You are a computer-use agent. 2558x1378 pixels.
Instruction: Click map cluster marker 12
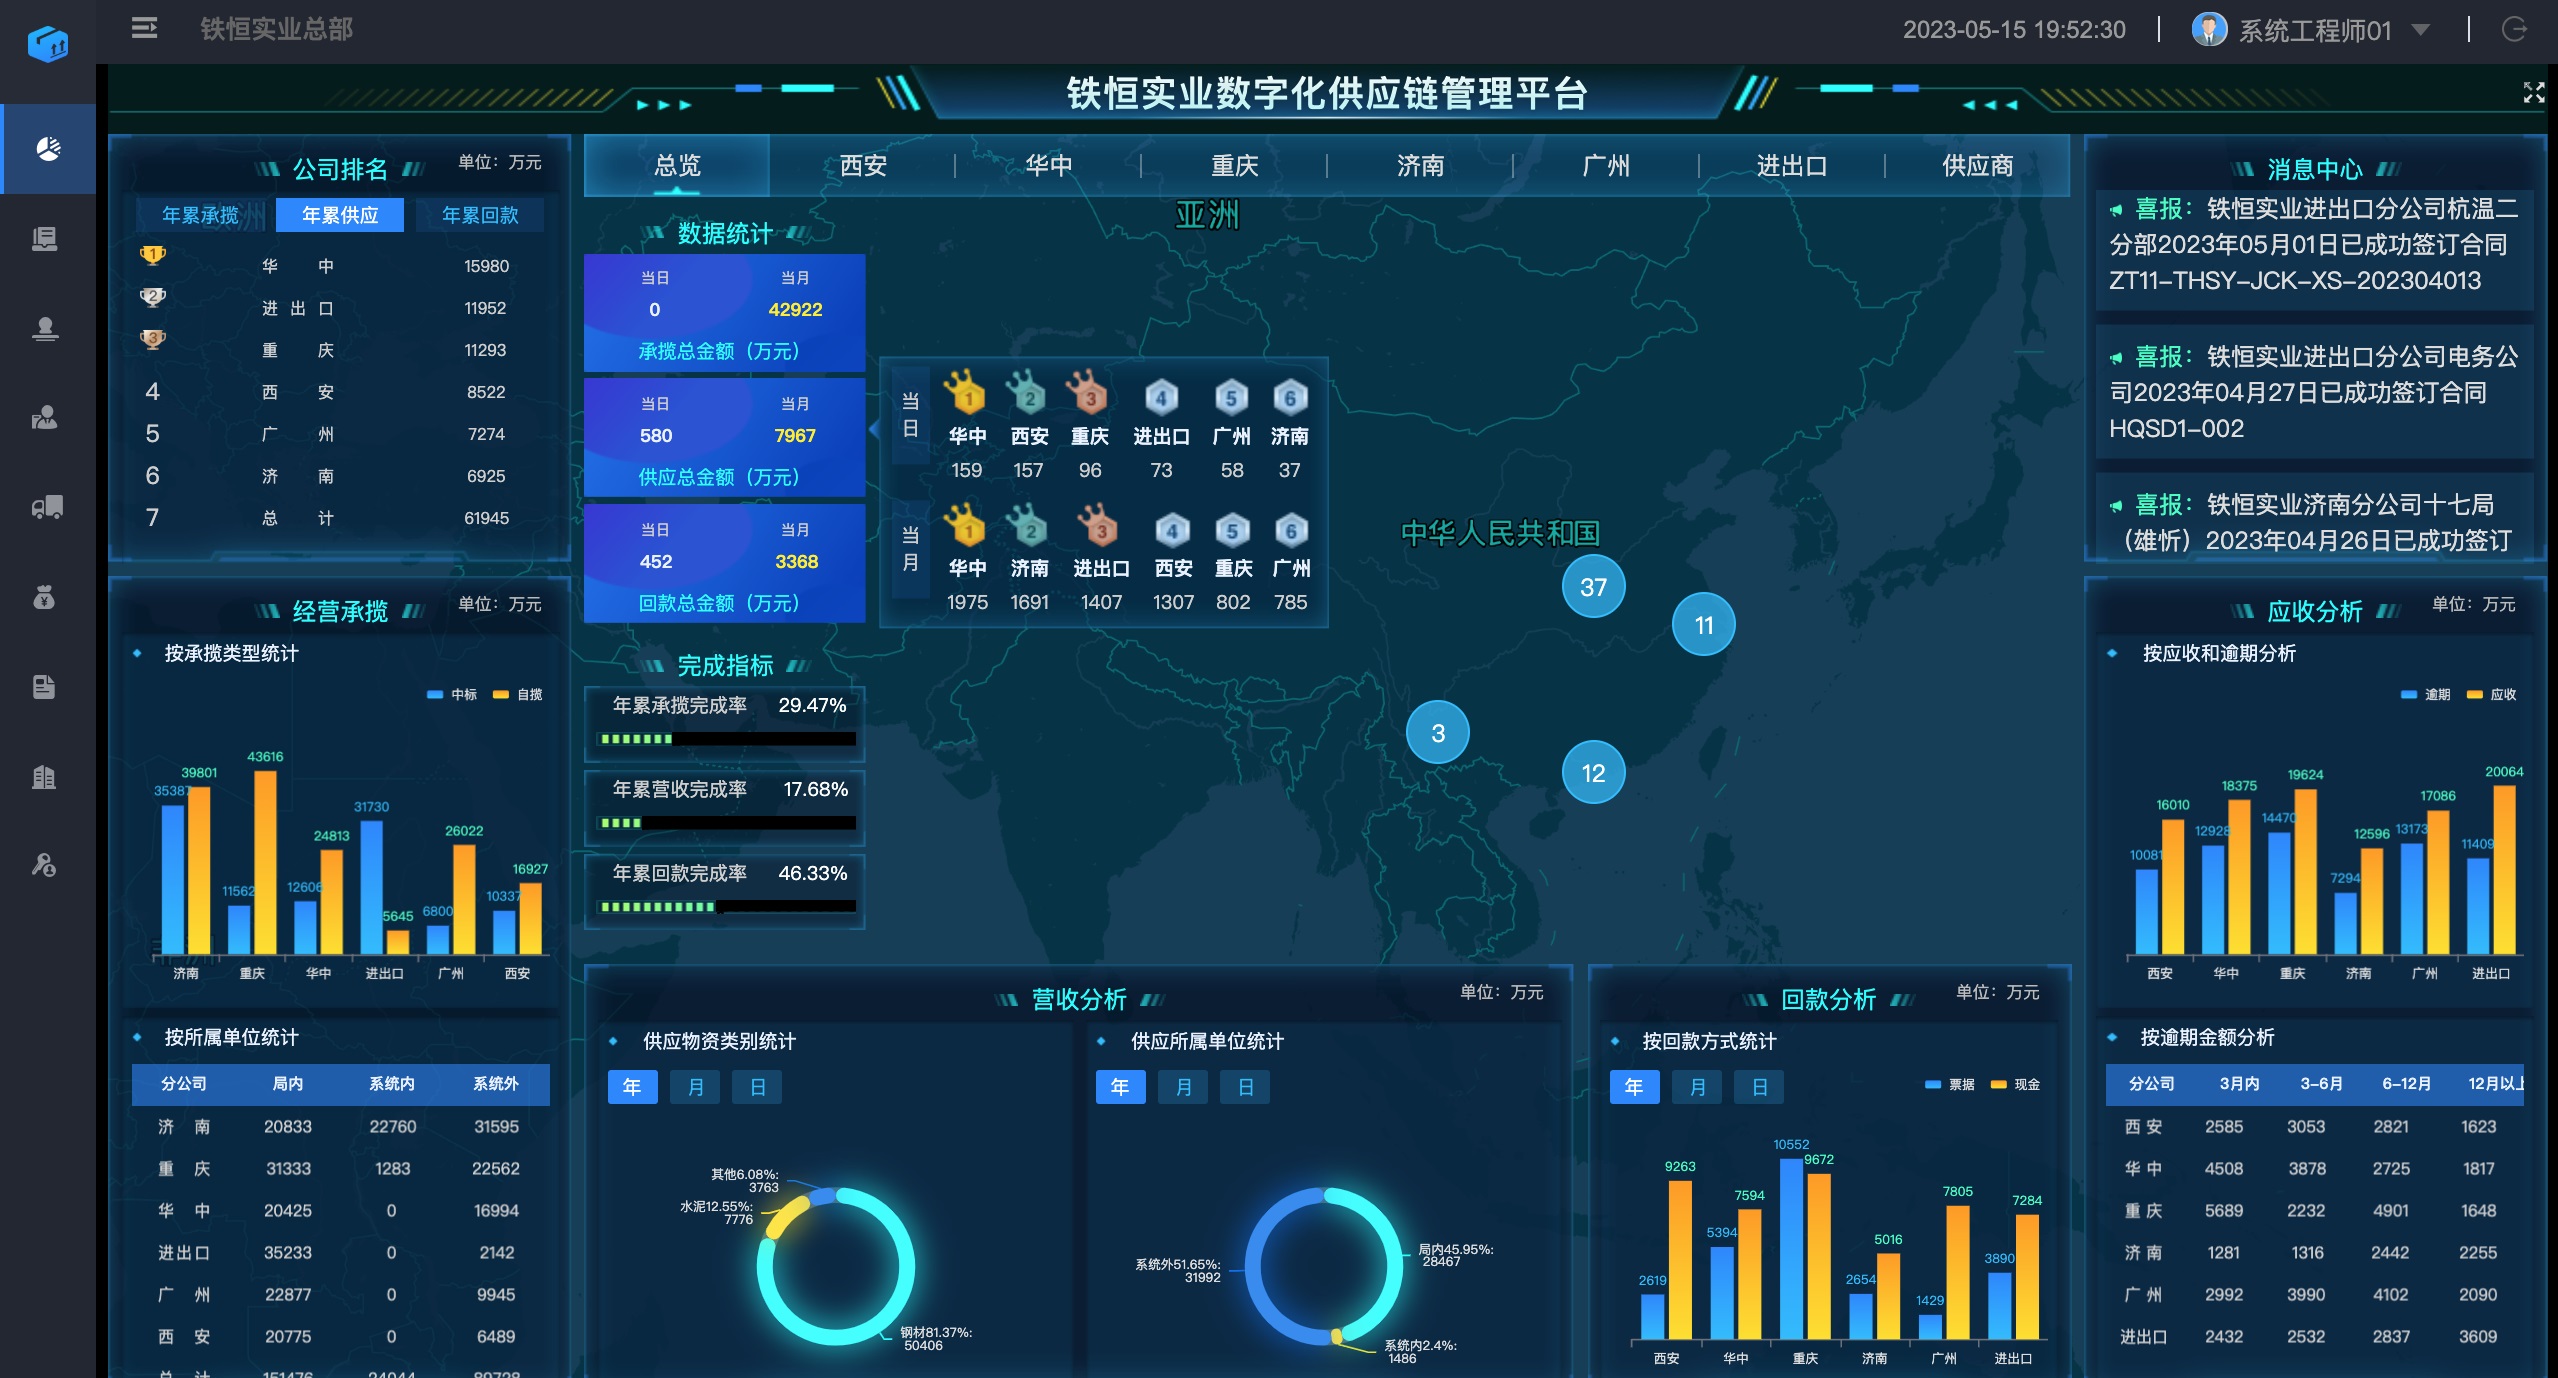click(x=1593, y=773)
